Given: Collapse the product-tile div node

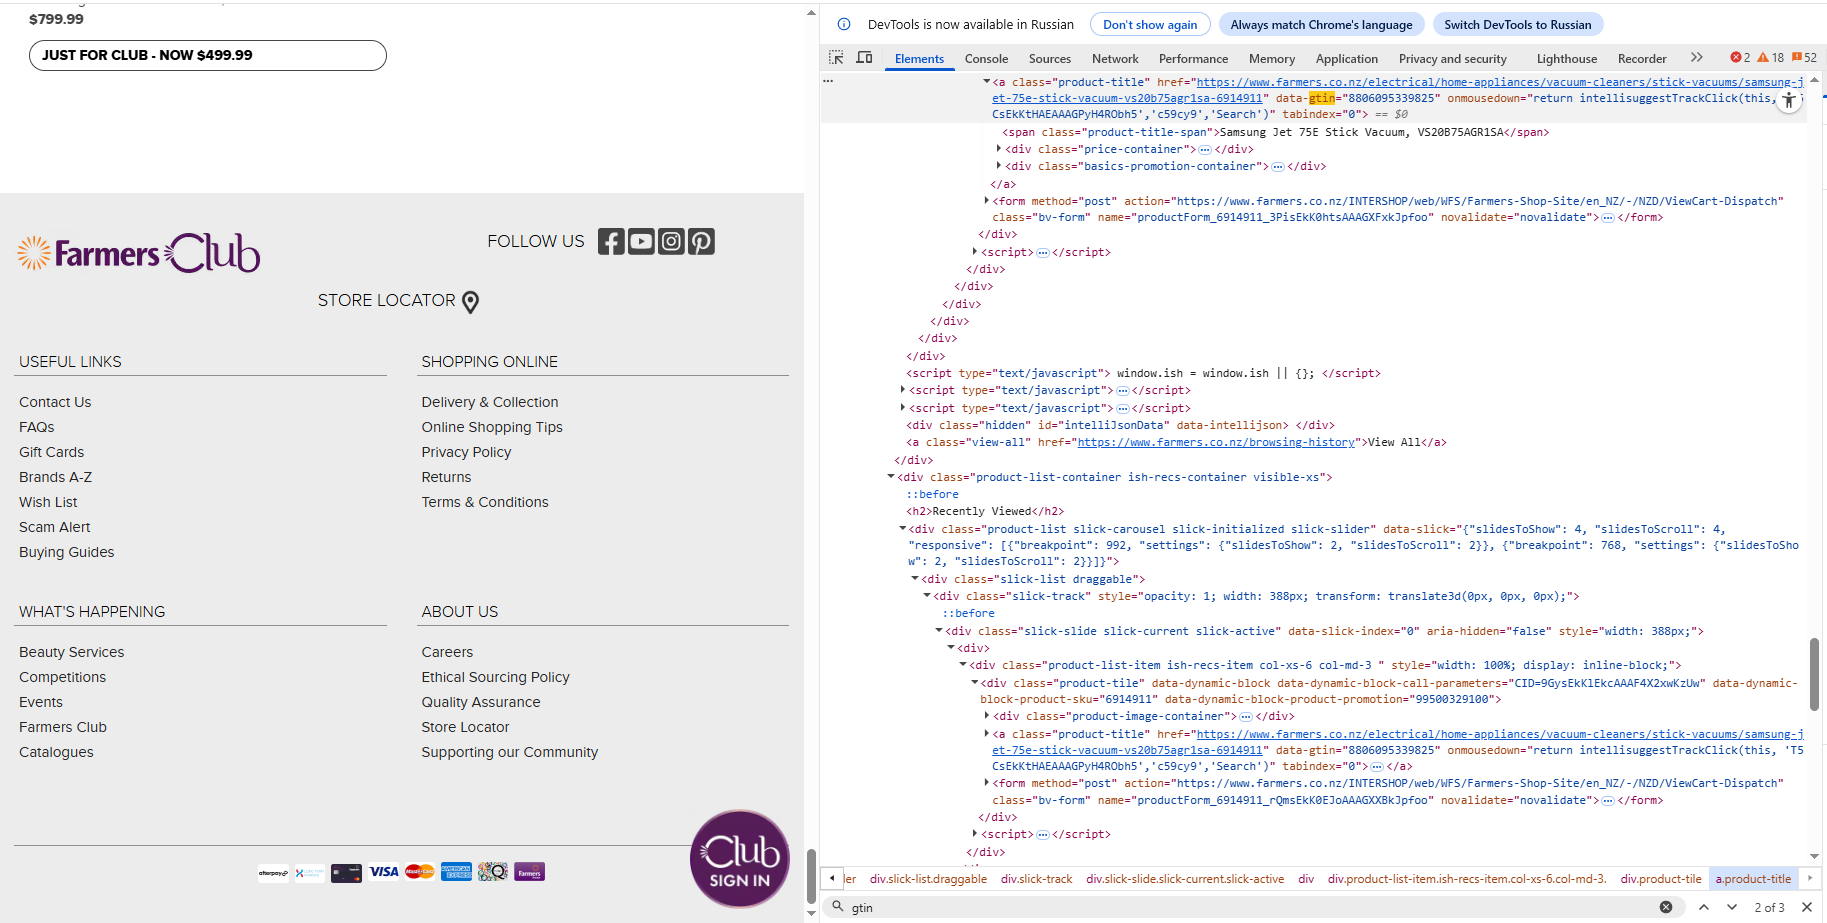Looking at the screenshot, I should [x=975, y=683].
